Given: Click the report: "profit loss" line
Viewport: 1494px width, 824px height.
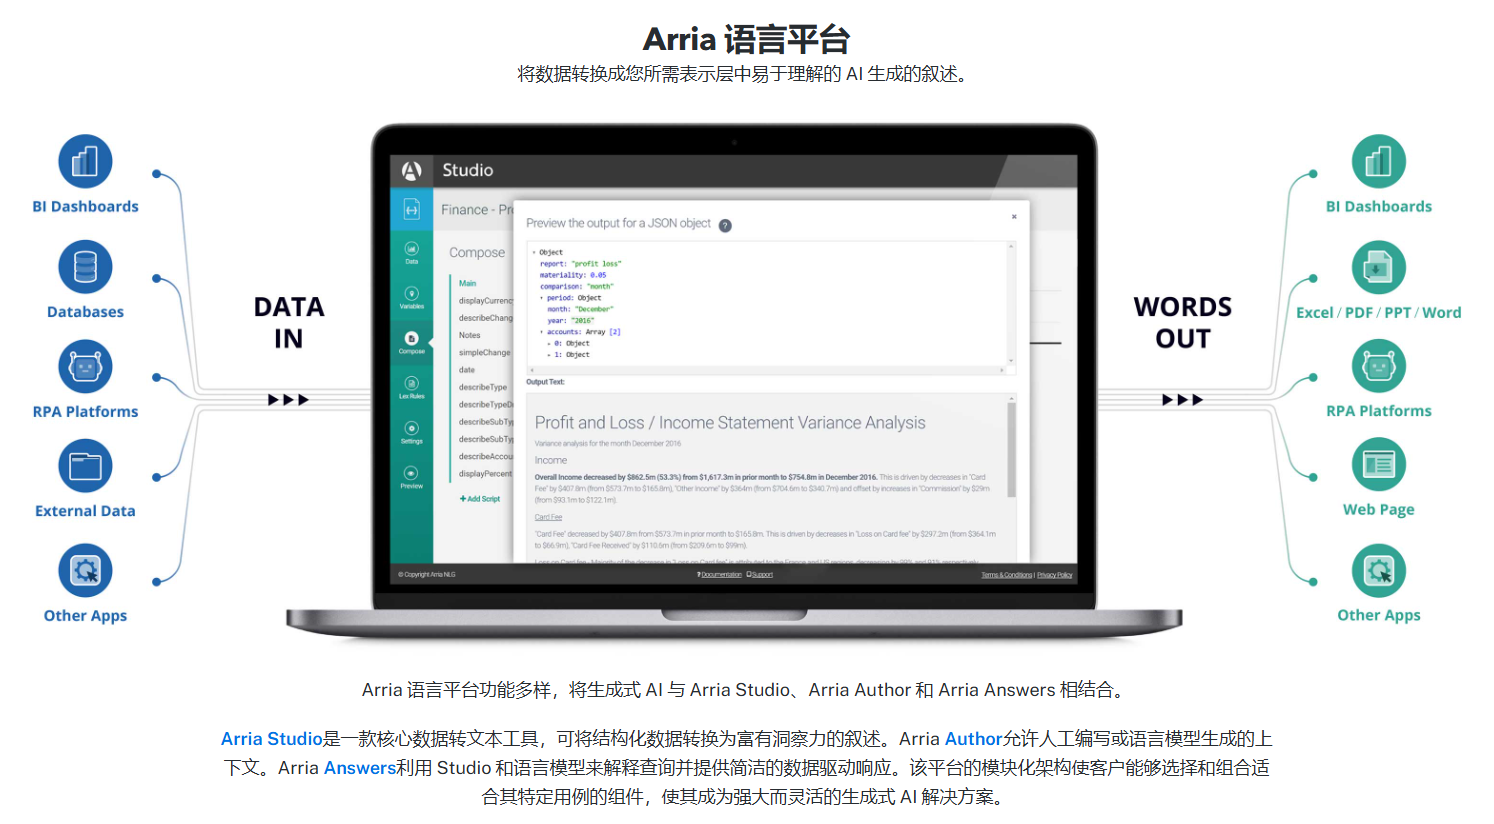Looking at the screenshot, I should (x=580, y=264).
